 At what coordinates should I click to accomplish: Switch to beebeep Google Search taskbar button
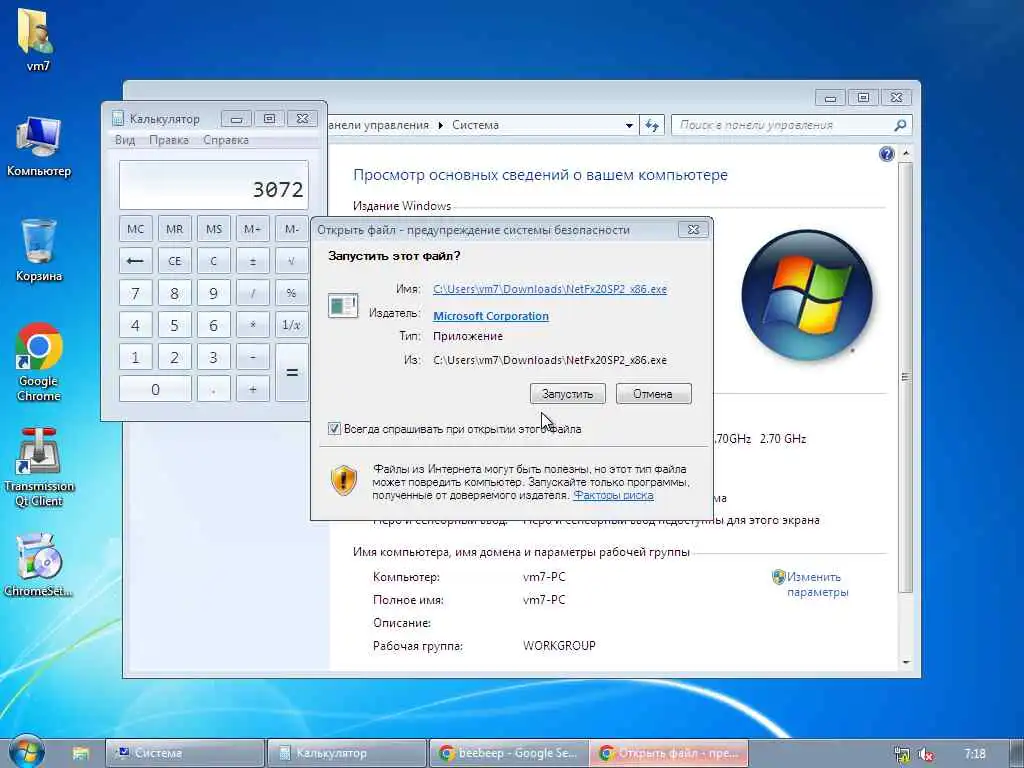509,753
